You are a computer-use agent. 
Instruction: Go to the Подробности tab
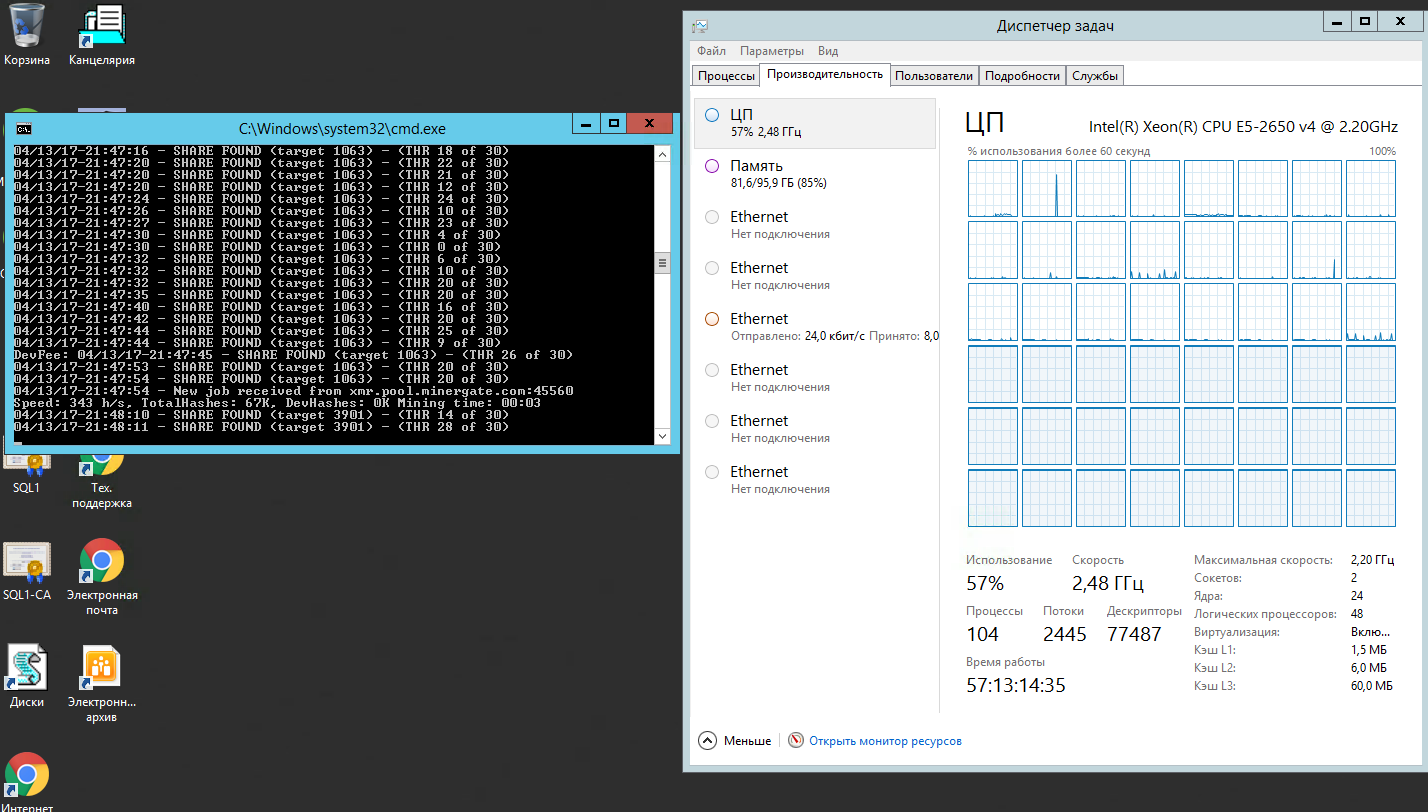[1022, 76]
